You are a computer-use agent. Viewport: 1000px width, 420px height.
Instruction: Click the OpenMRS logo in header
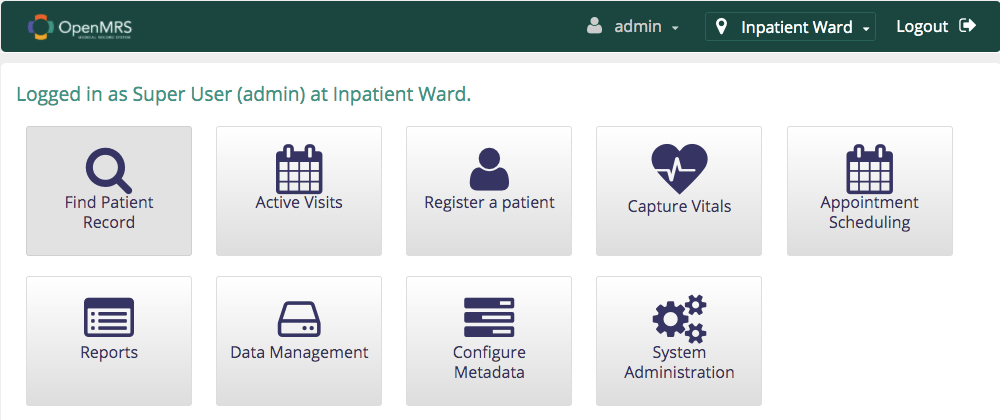click(x=80, y=27)
